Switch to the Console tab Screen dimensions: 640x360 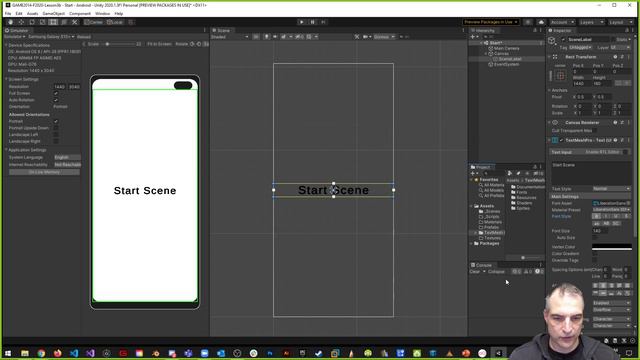[482, 265]
